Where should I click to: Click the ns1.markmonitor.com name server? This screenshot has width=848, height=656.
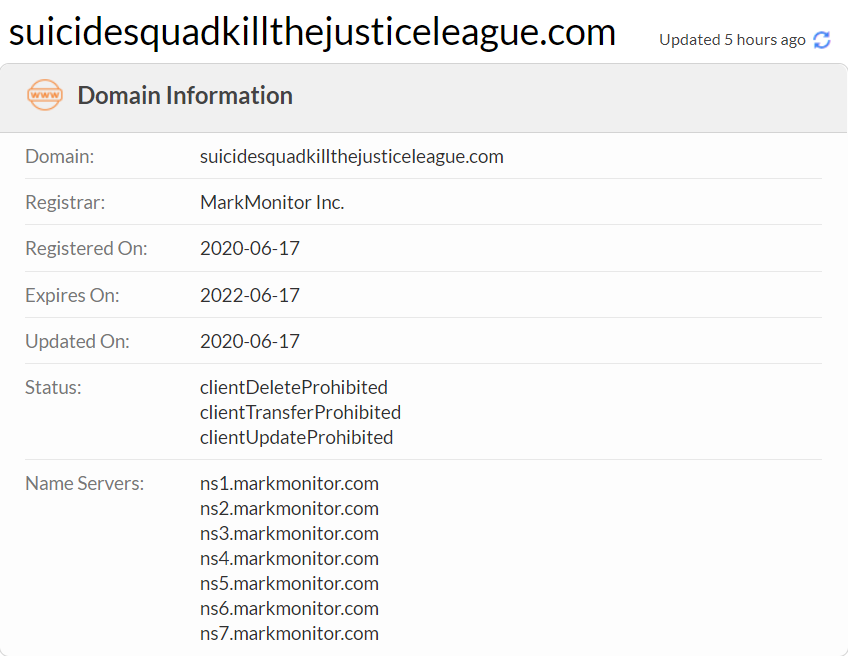tap(289, 483)
